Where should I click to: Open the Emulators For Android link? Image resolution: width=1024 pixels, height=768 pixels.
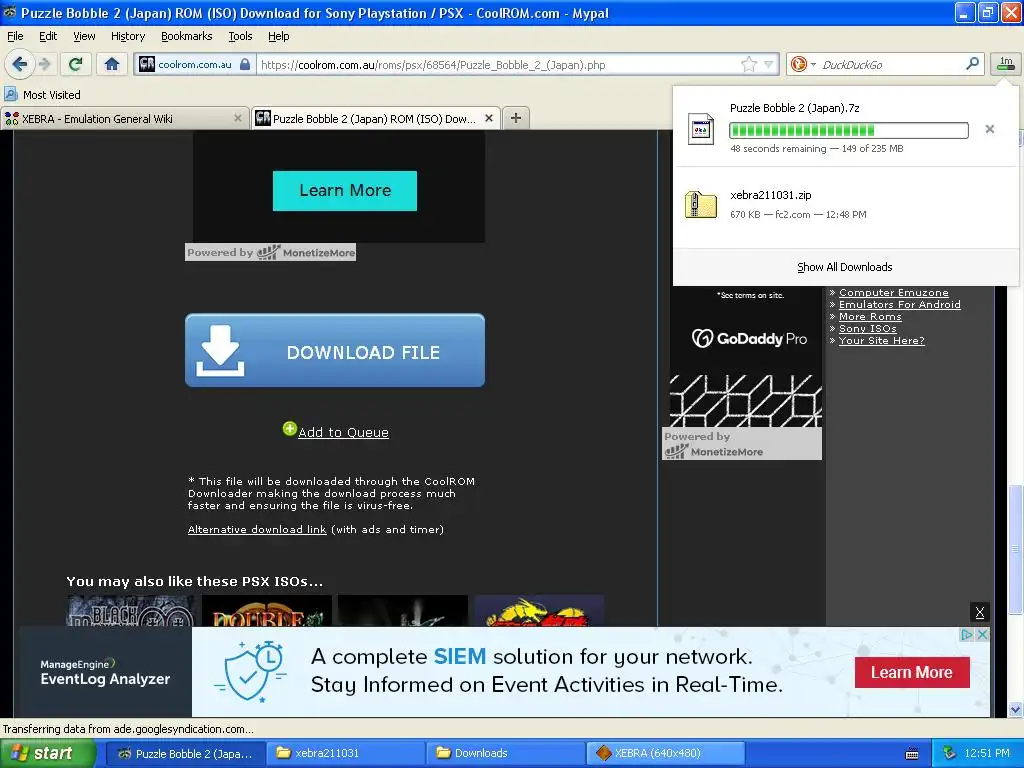coord(899,304)
